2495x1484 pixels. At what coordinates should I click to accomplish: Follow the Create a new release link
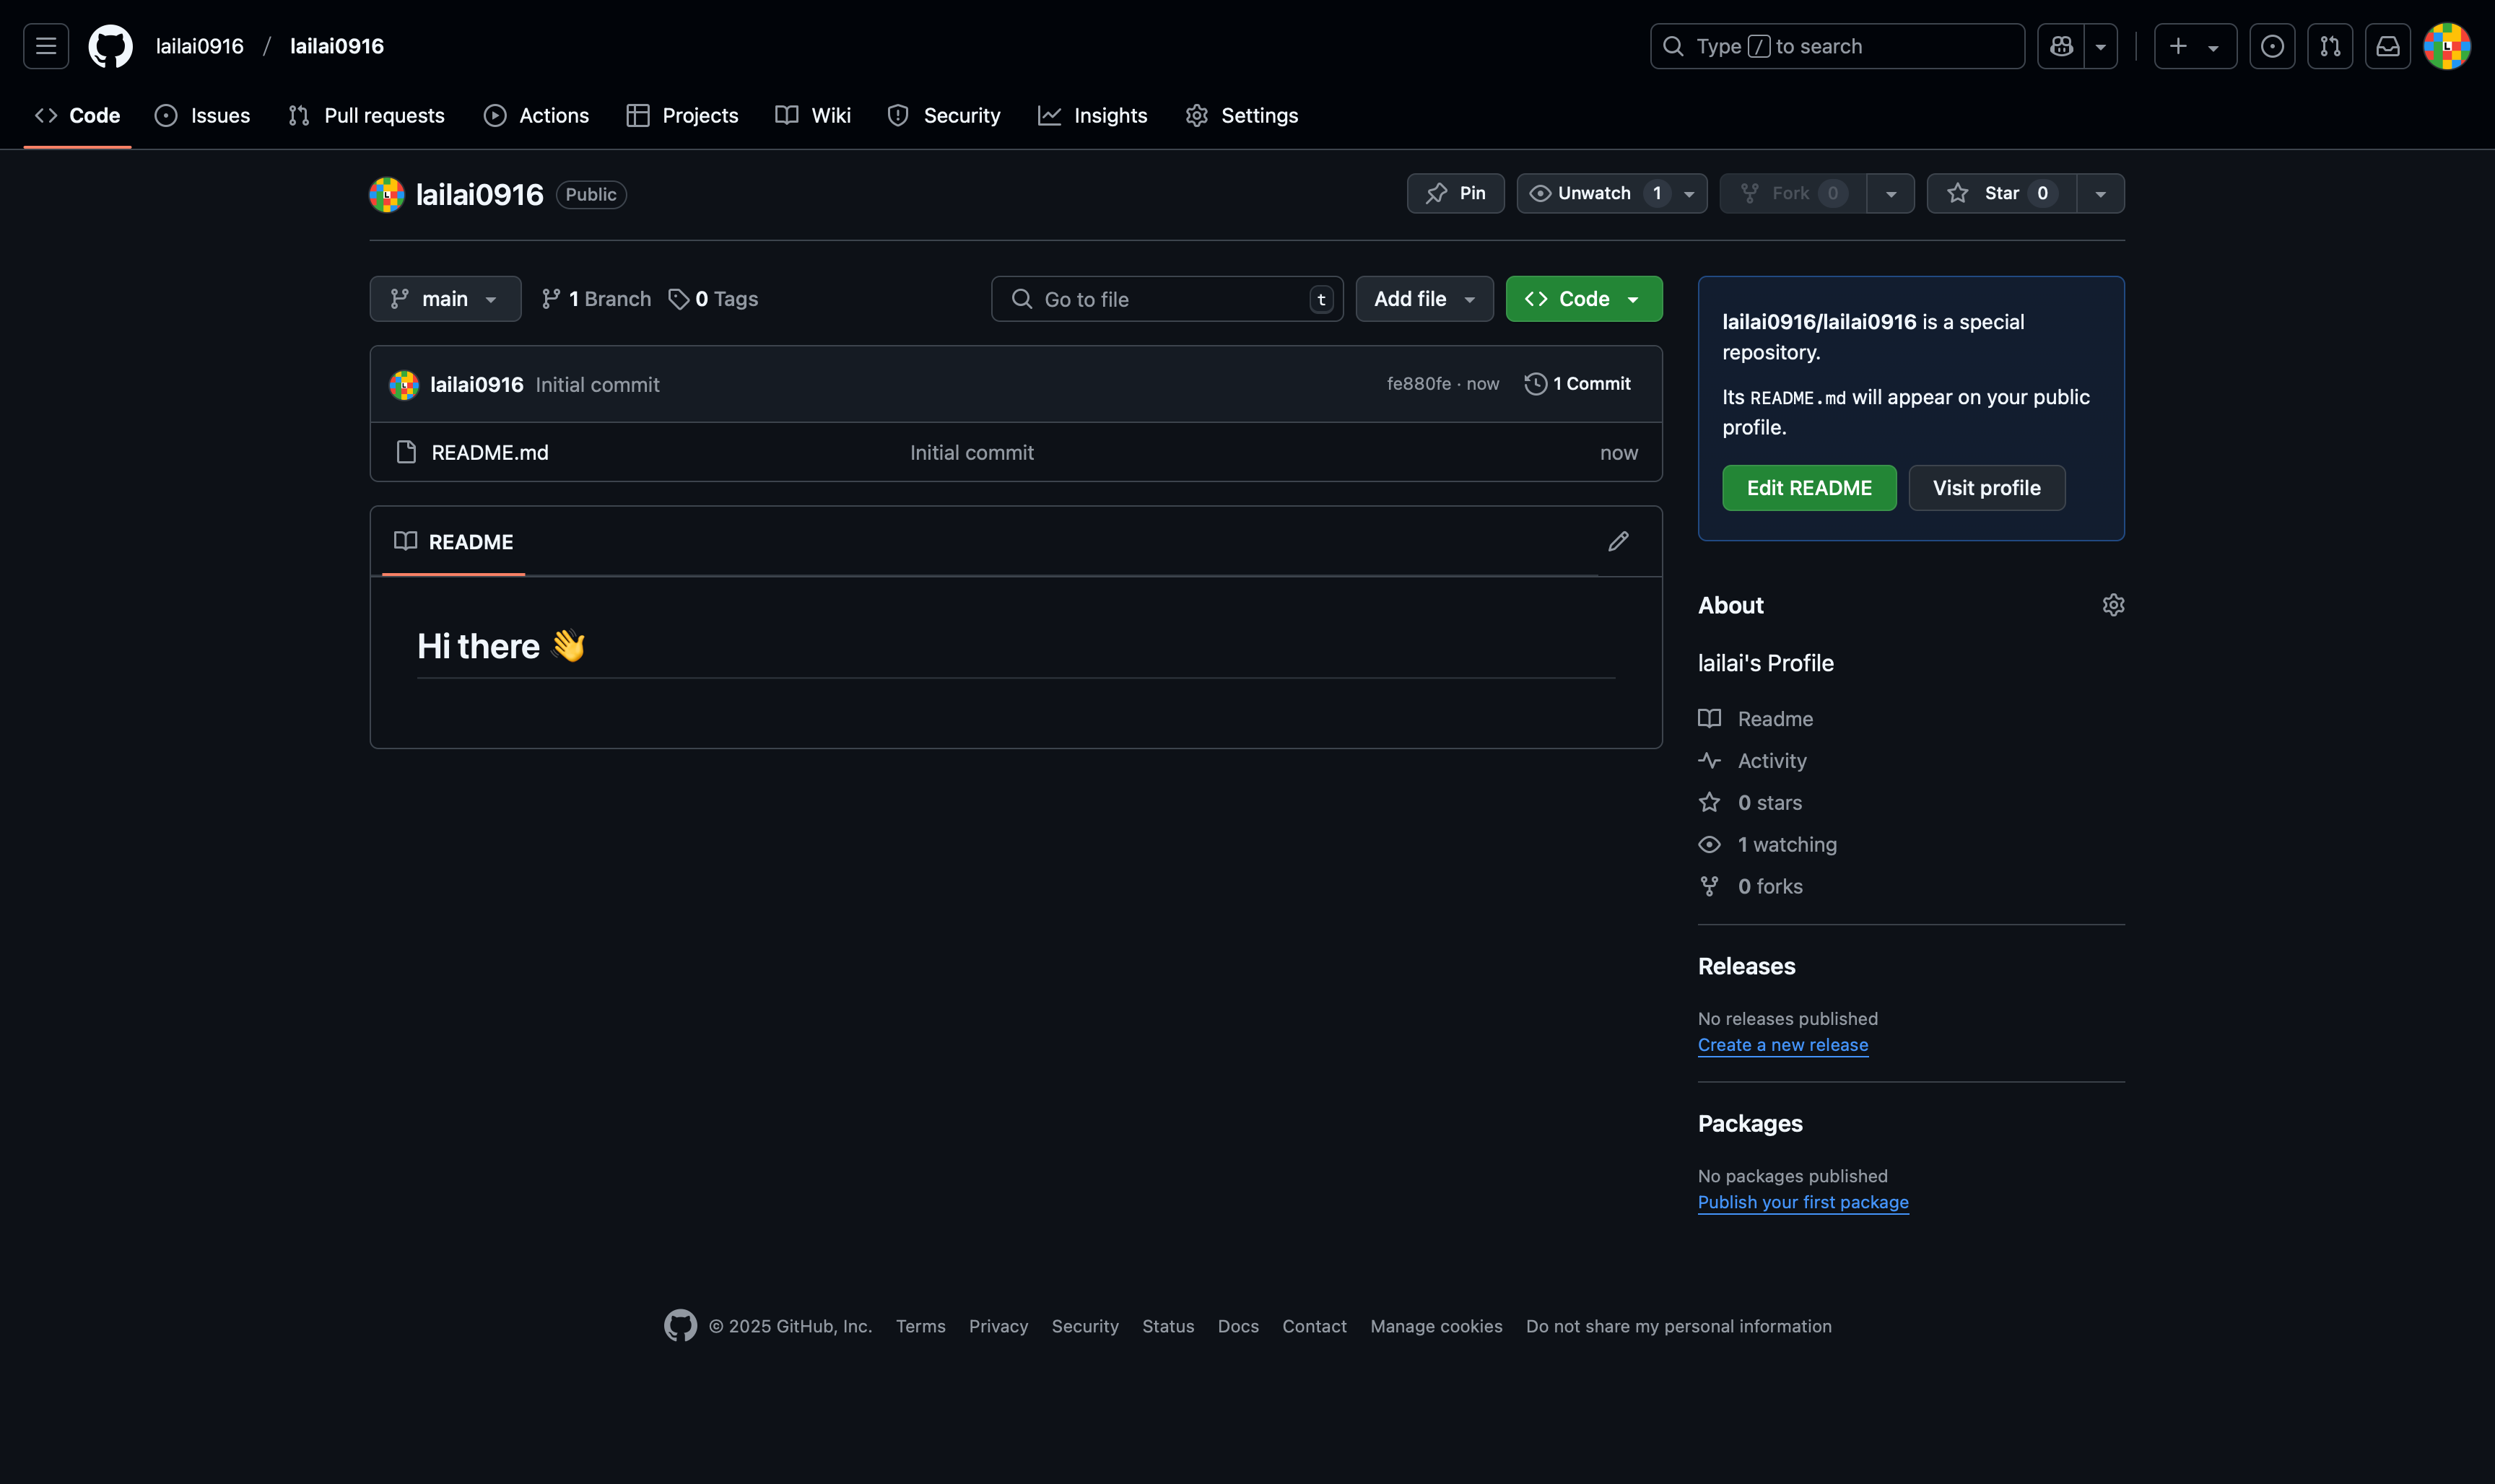coord(1782,1045)
